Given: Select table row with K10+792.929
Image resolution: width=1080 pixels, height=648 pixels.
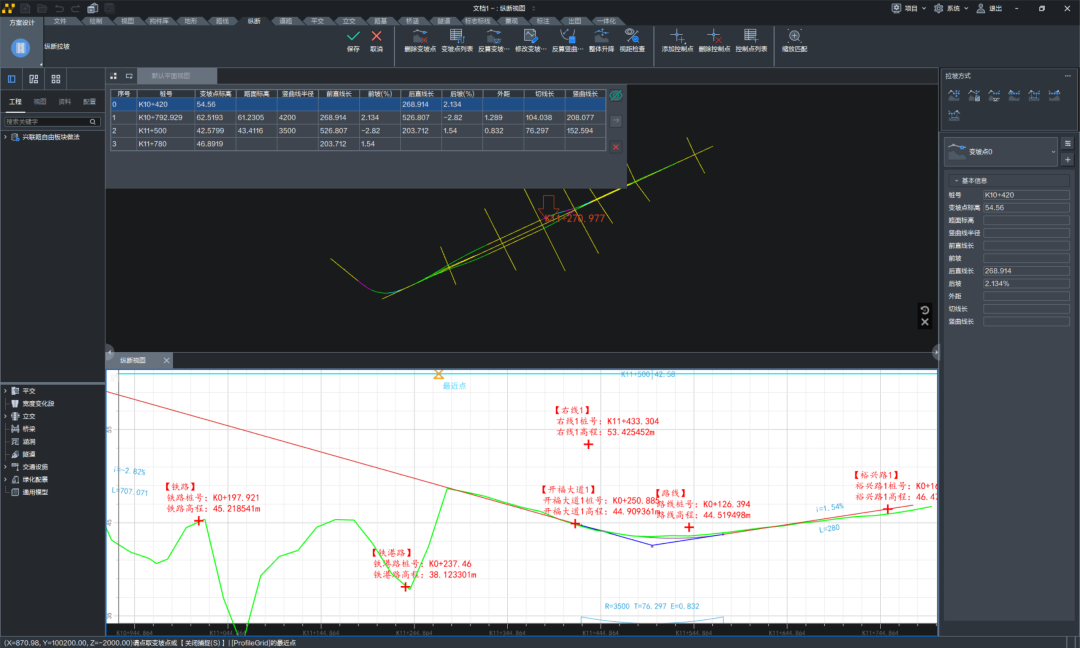Looking at the screenshot, I should tap(357, 118).
